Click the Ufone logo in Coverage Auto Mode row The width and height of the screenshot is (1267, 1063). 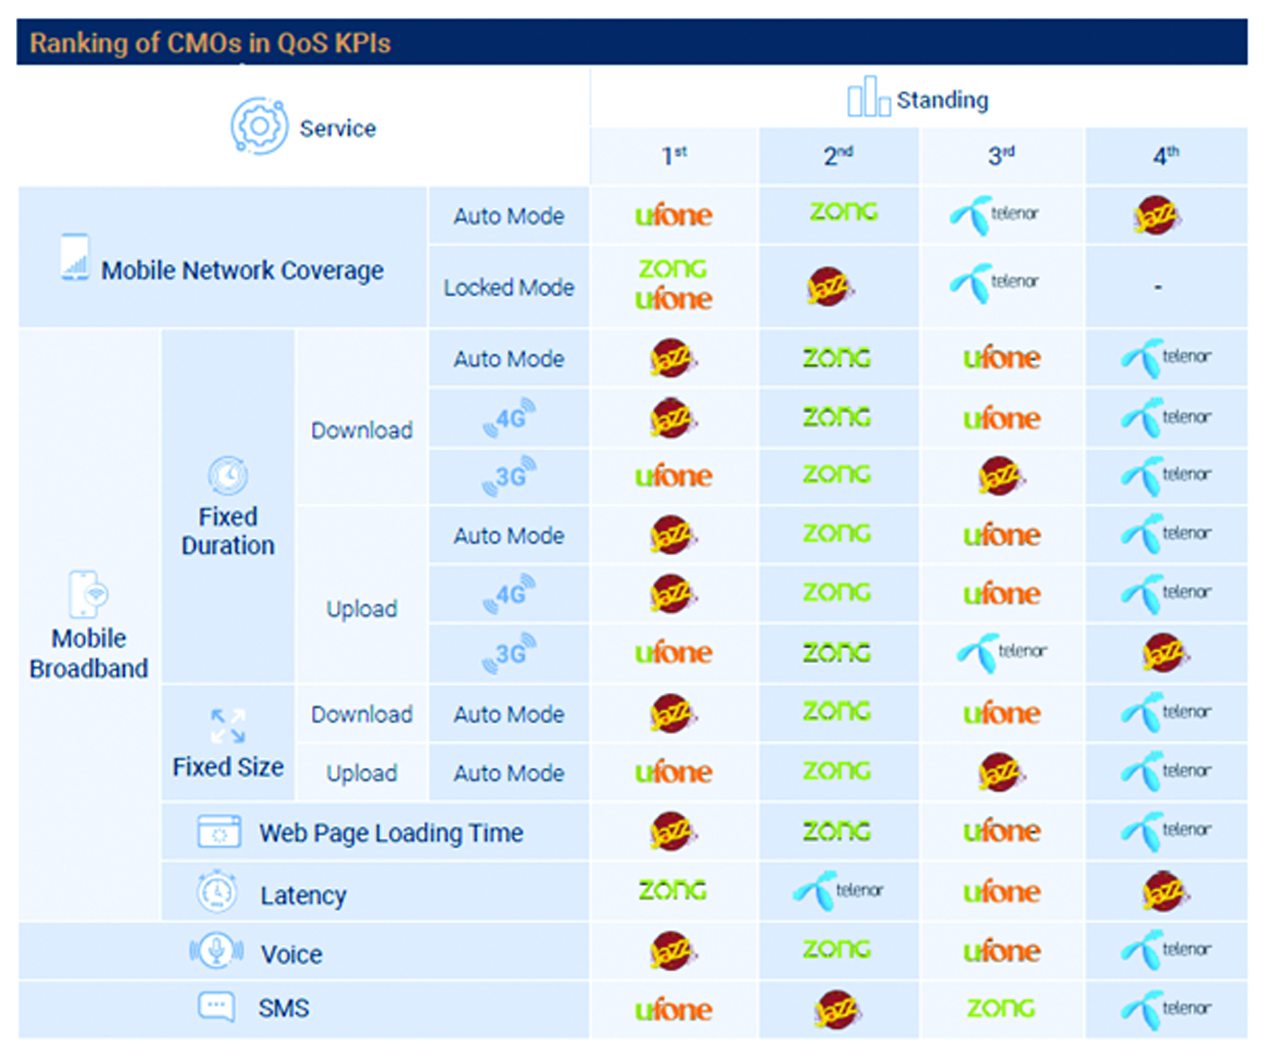[673, 215]
